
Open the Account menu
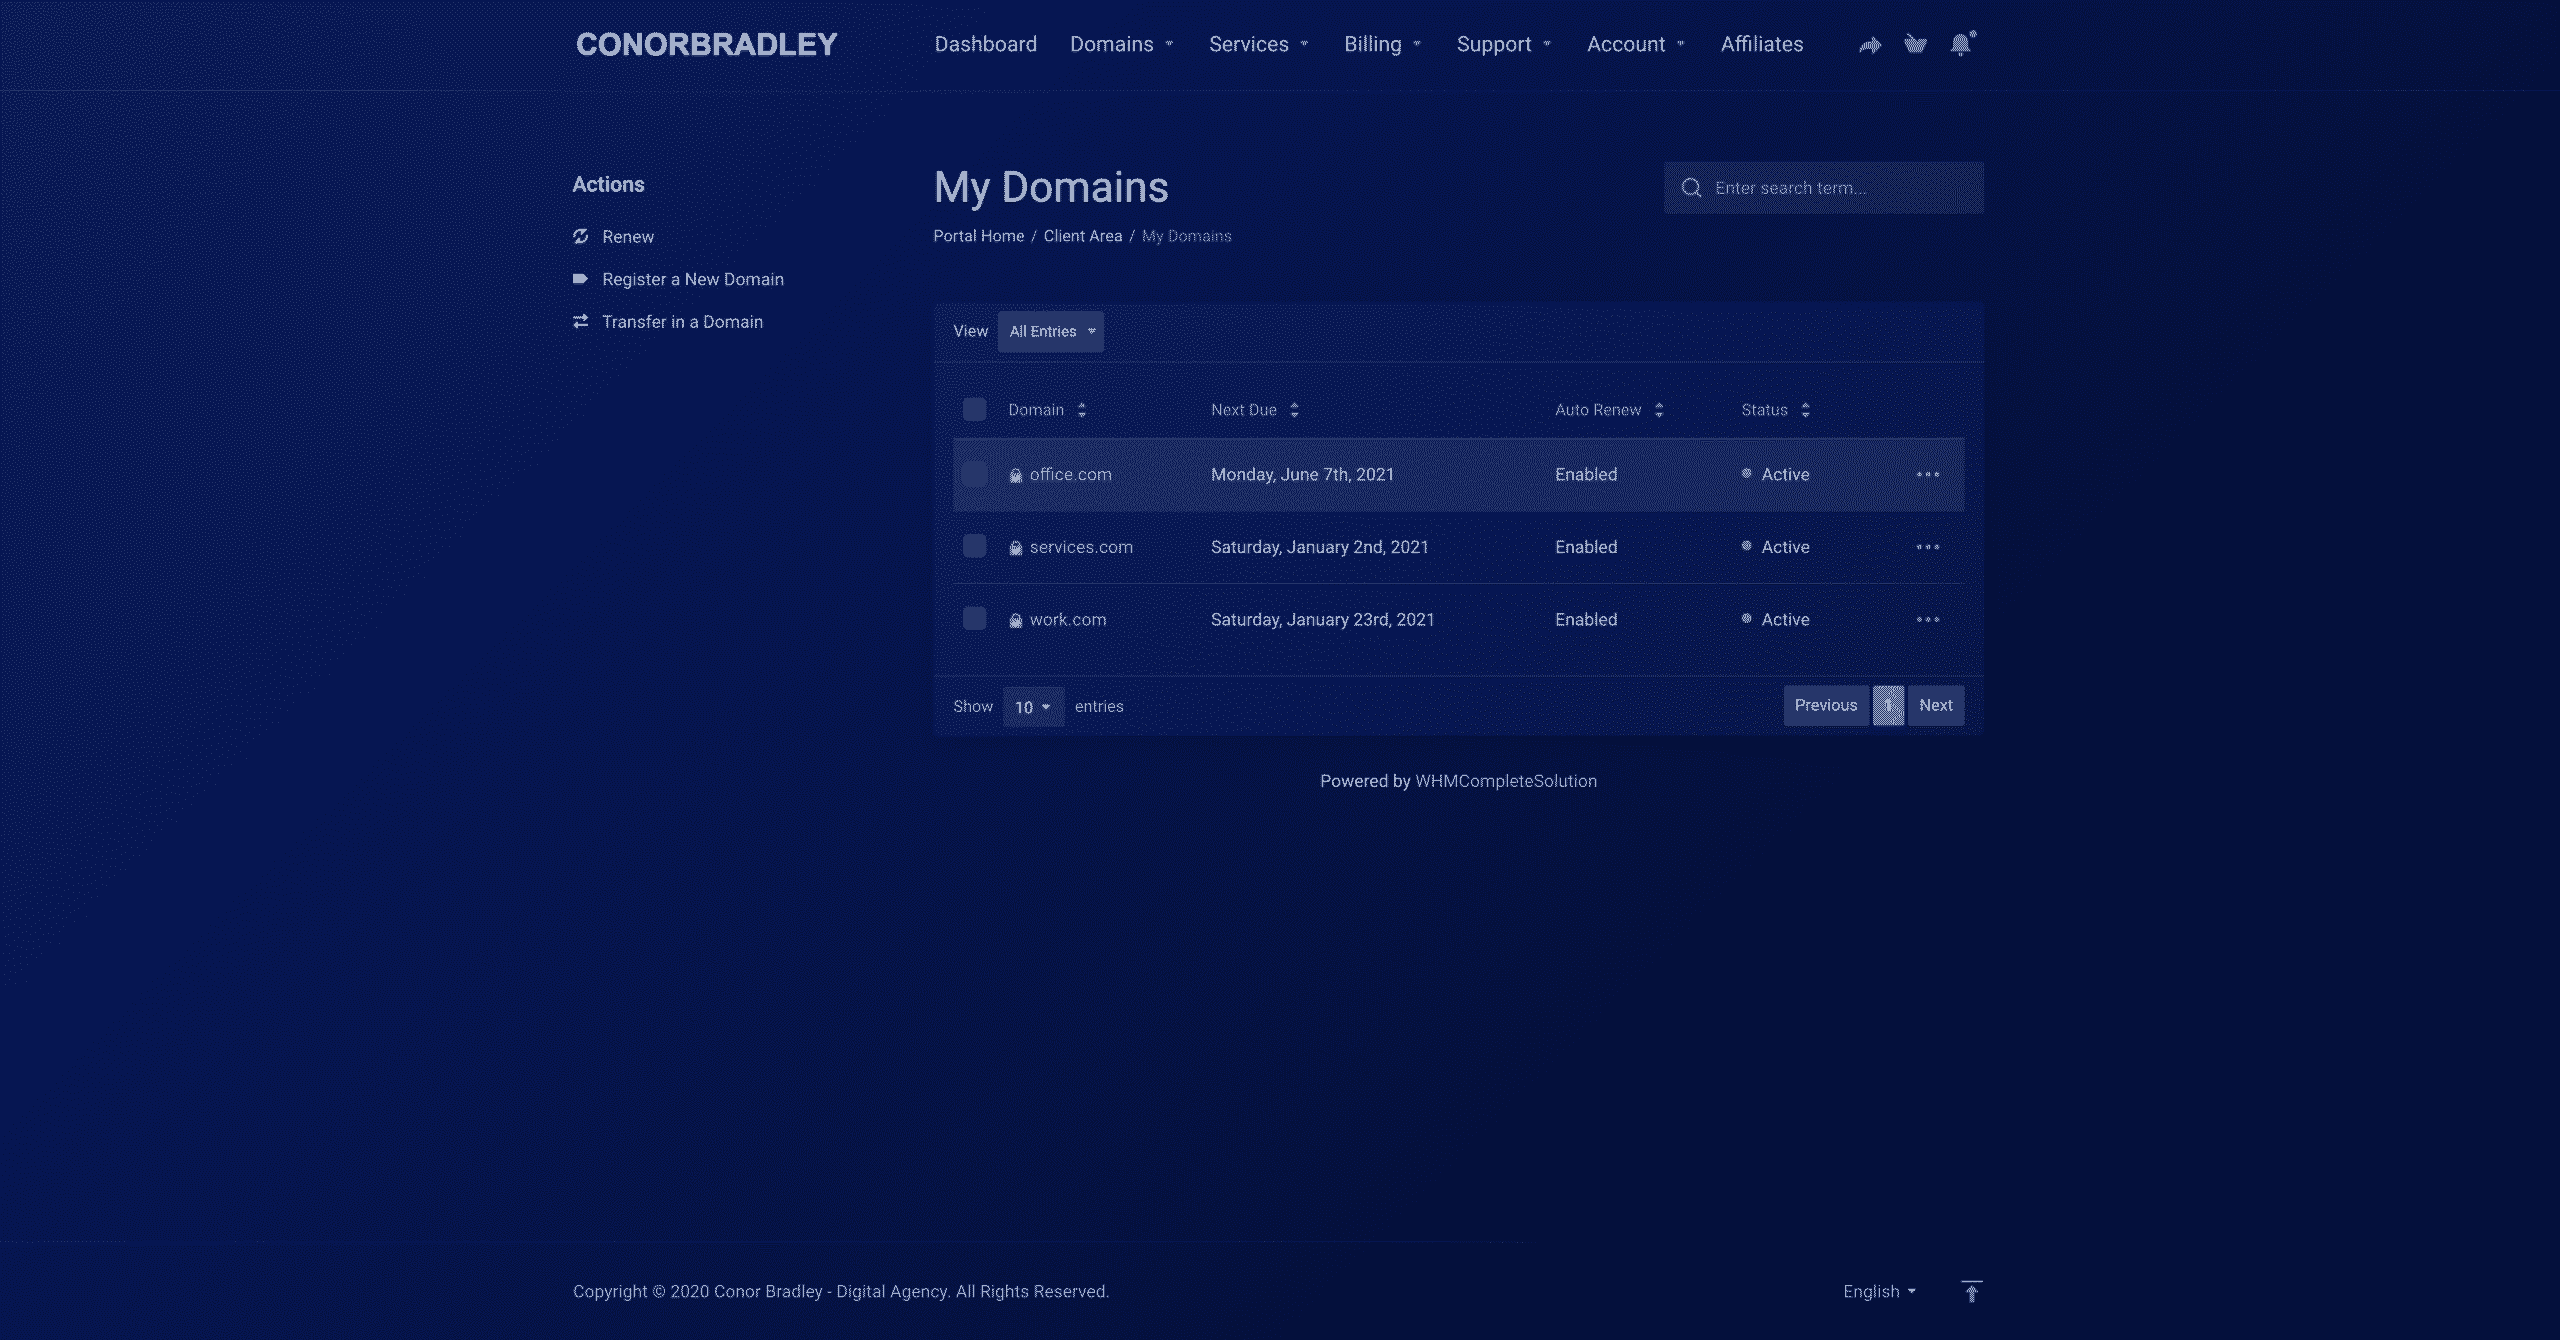click(x=1635, y=44)
